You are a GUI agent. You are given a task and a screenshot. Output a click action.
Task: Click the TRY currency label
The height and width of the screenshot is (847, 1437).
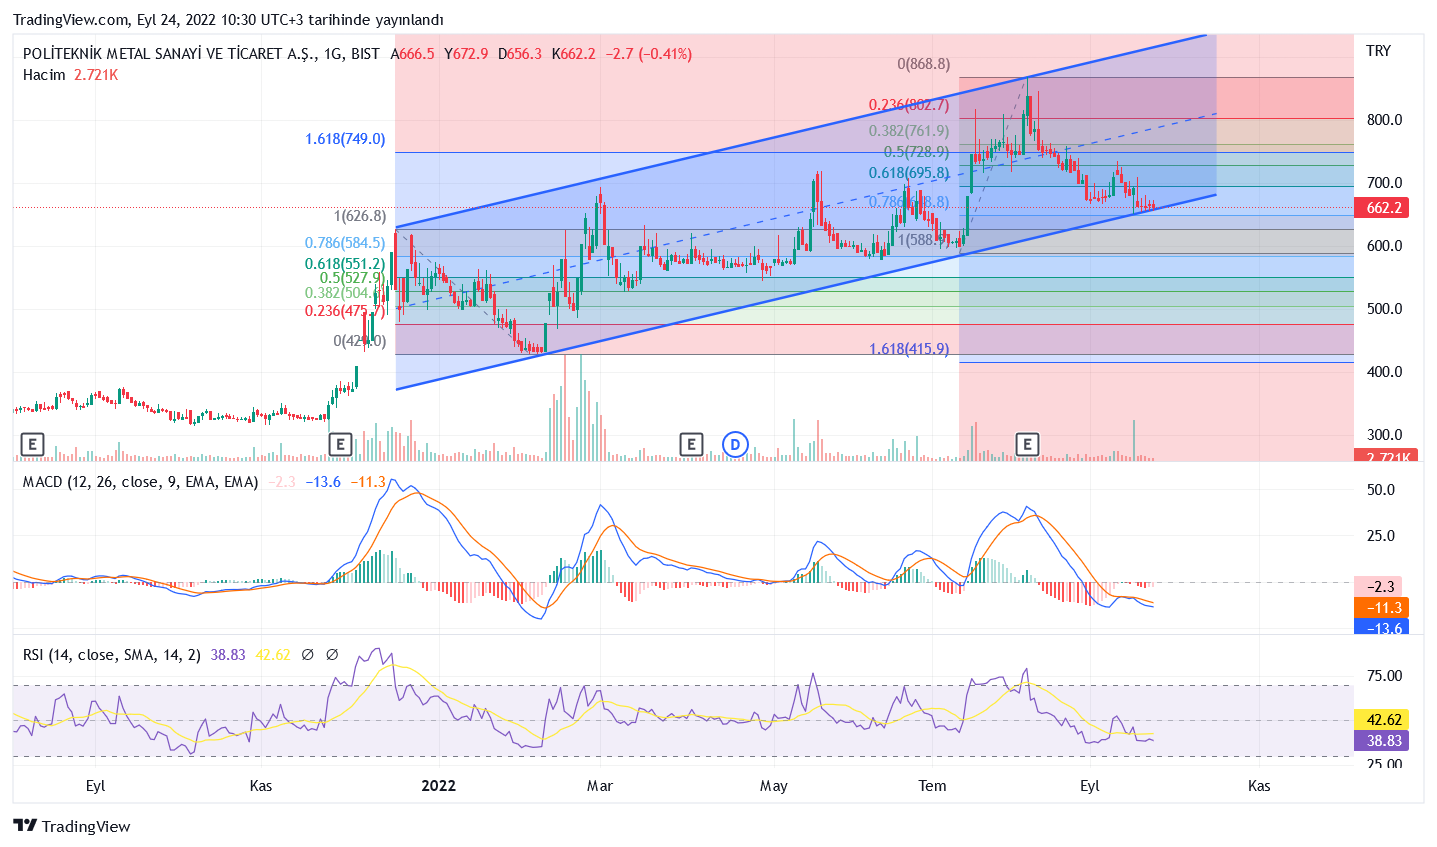(x=1378, y=51)
